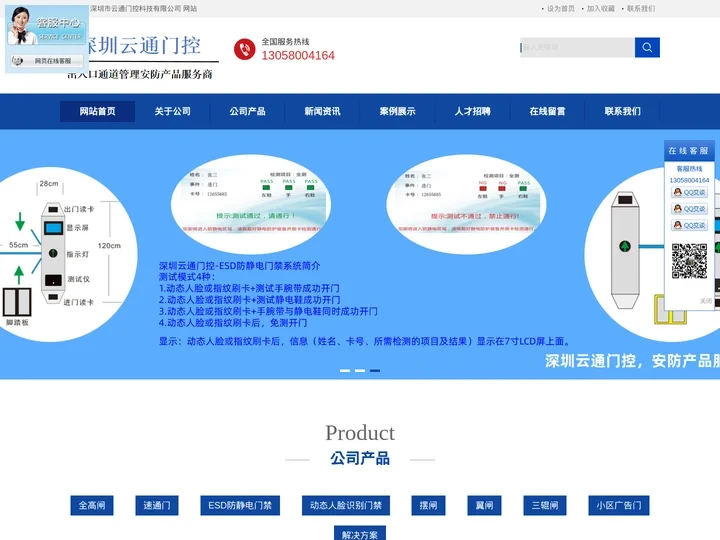Click 设为首页 link at top

[561, 9]
